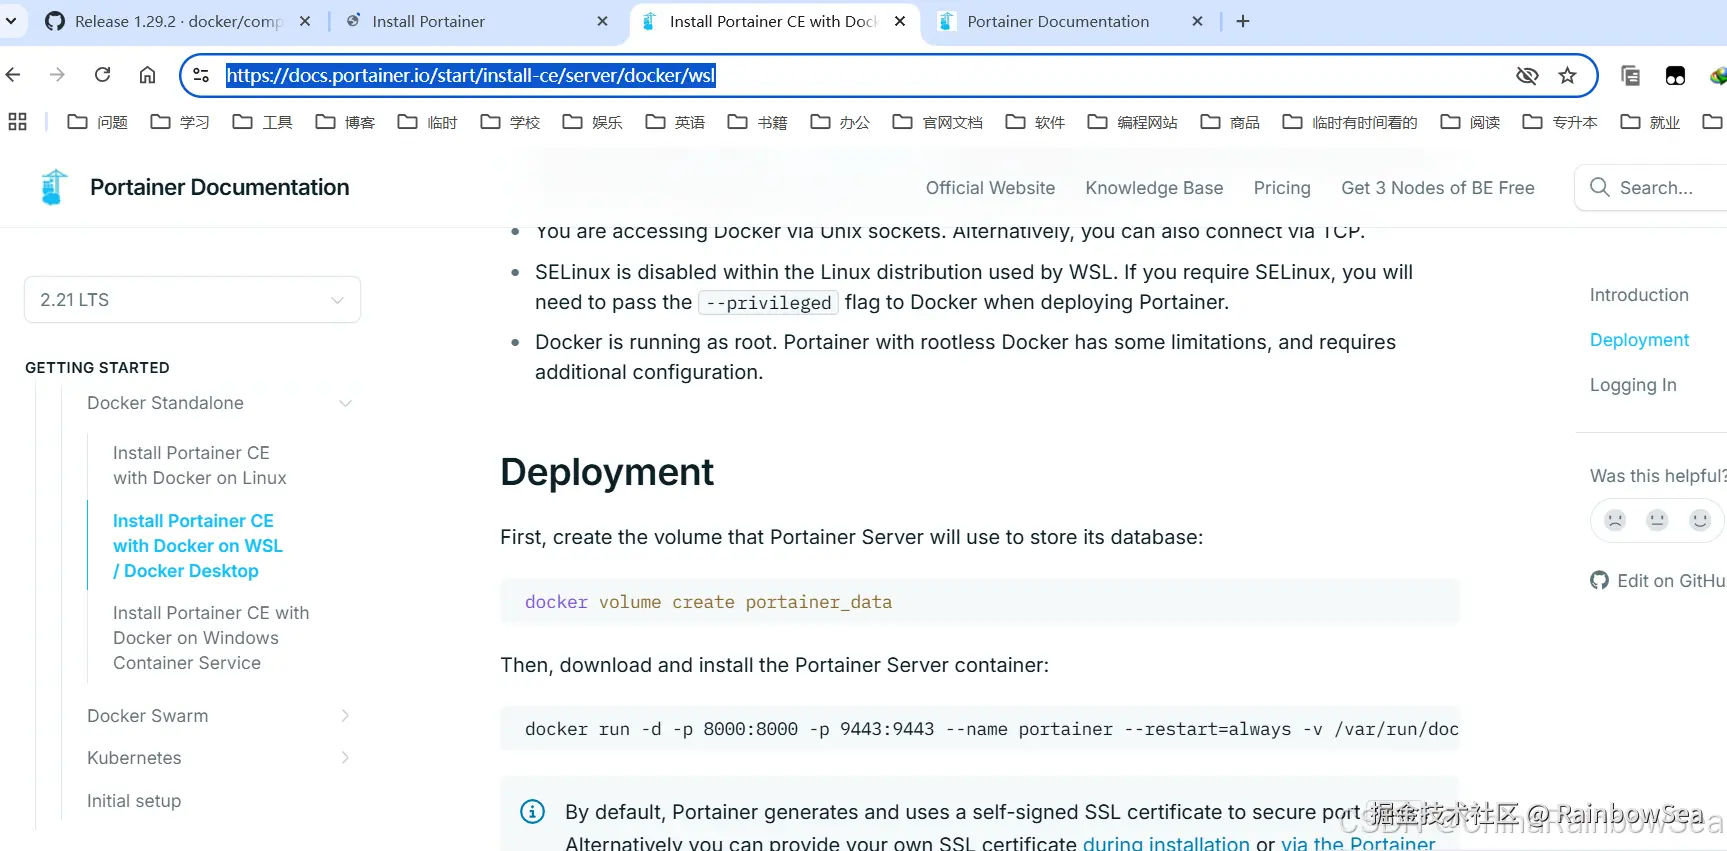This screenshot has width=1727, height=851.
Task: Open the 就业 bookmark folder
Action: 1650,122
